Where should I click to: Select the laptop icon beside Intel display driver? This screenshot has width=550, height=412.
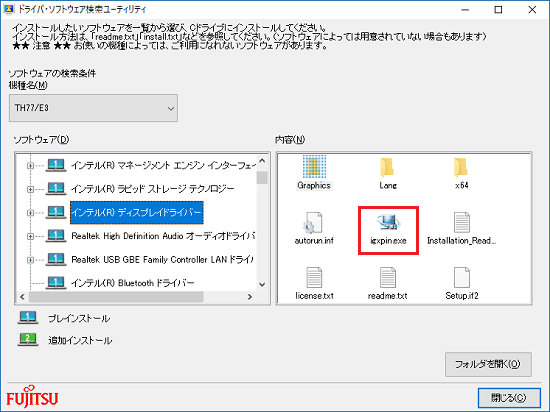tap(56, 212)
